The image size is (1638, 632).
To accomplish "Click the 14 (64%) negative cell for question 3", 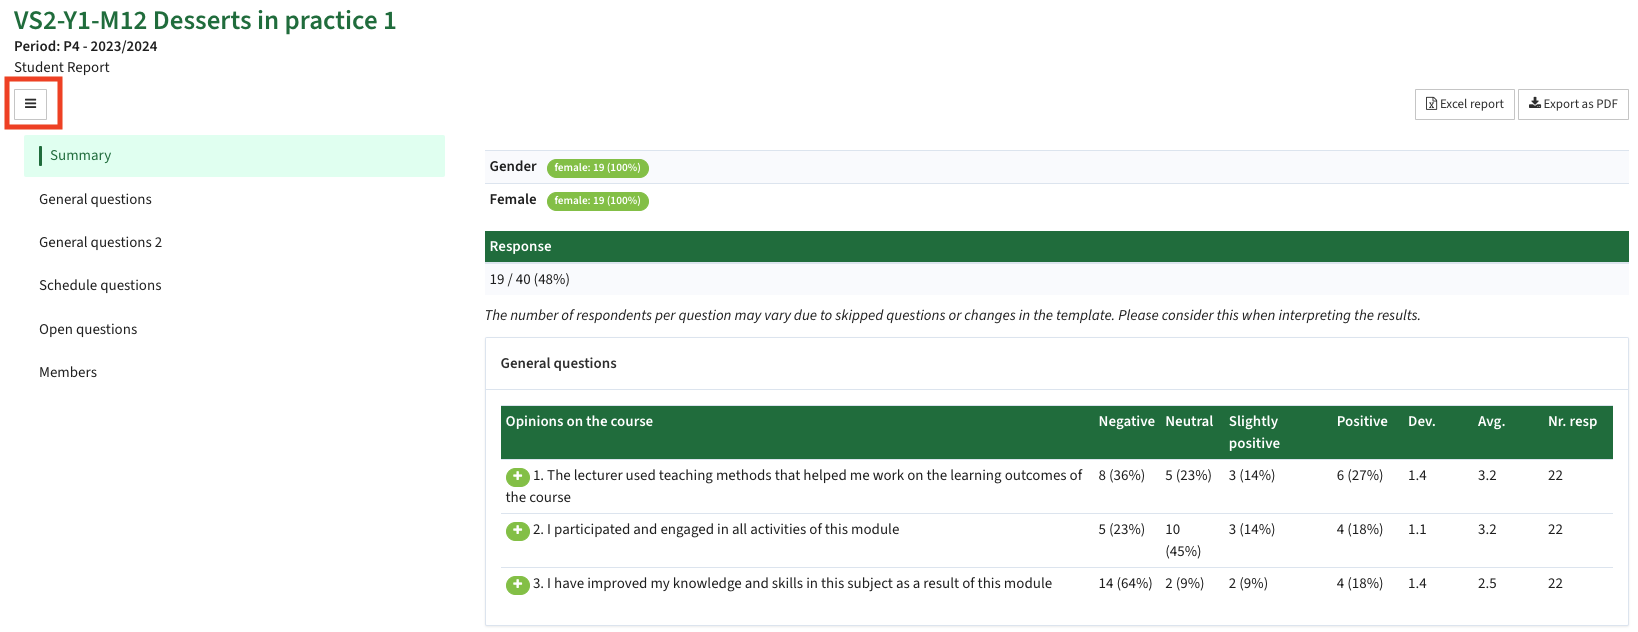I will 1125,583.
